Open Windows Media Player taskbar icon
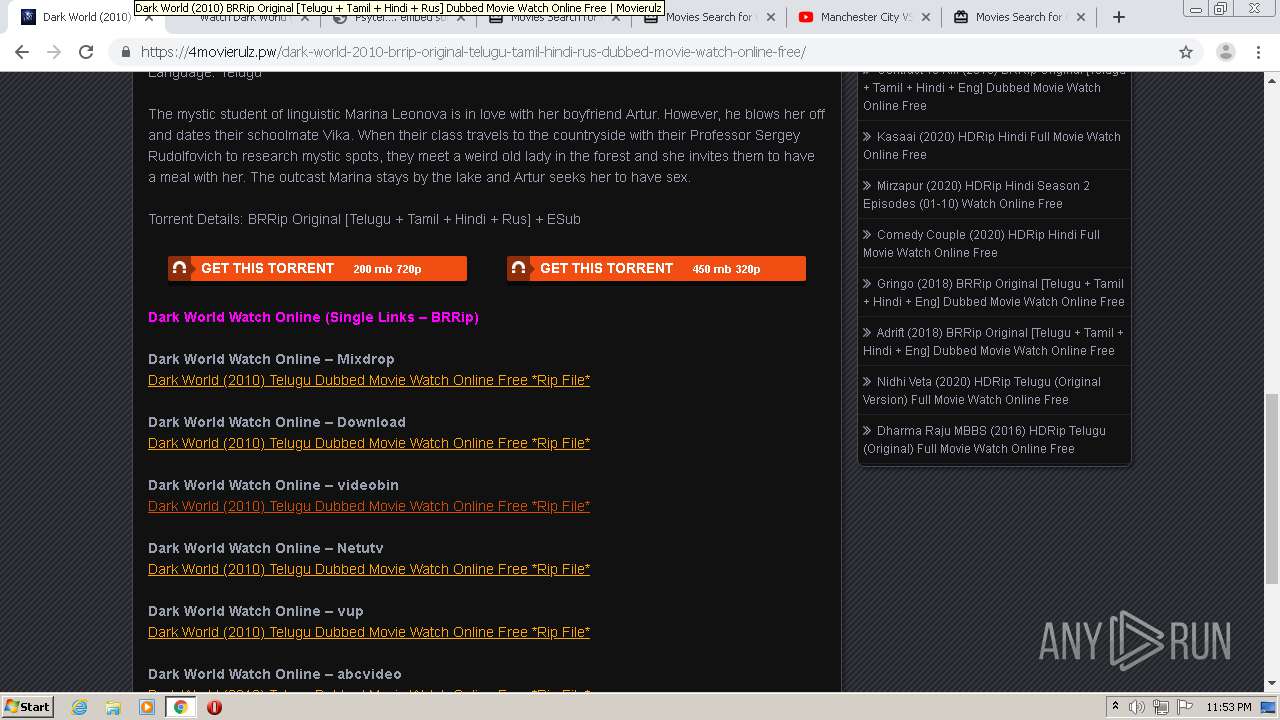The width and height of the screenshot is (1280, 720). (147, 707)
